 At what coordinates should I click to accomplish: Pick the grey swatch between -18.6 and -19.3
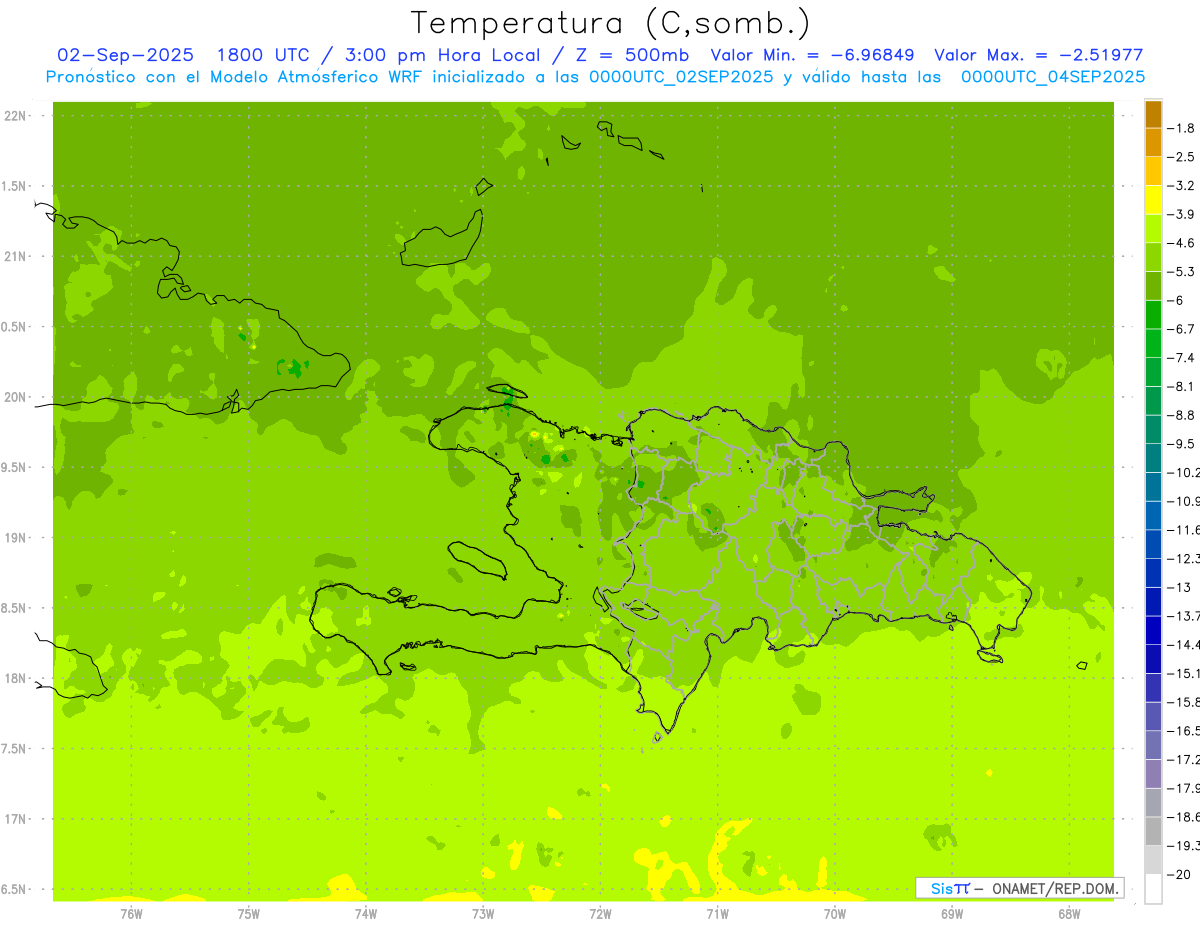click(x=1153, y=831)
